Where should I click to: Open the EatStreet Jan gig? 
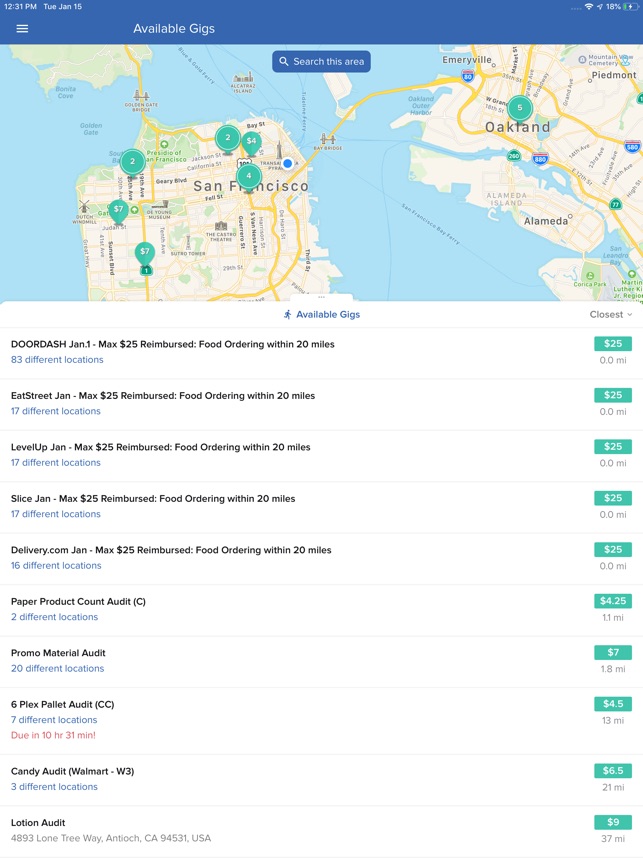[321, 404]
